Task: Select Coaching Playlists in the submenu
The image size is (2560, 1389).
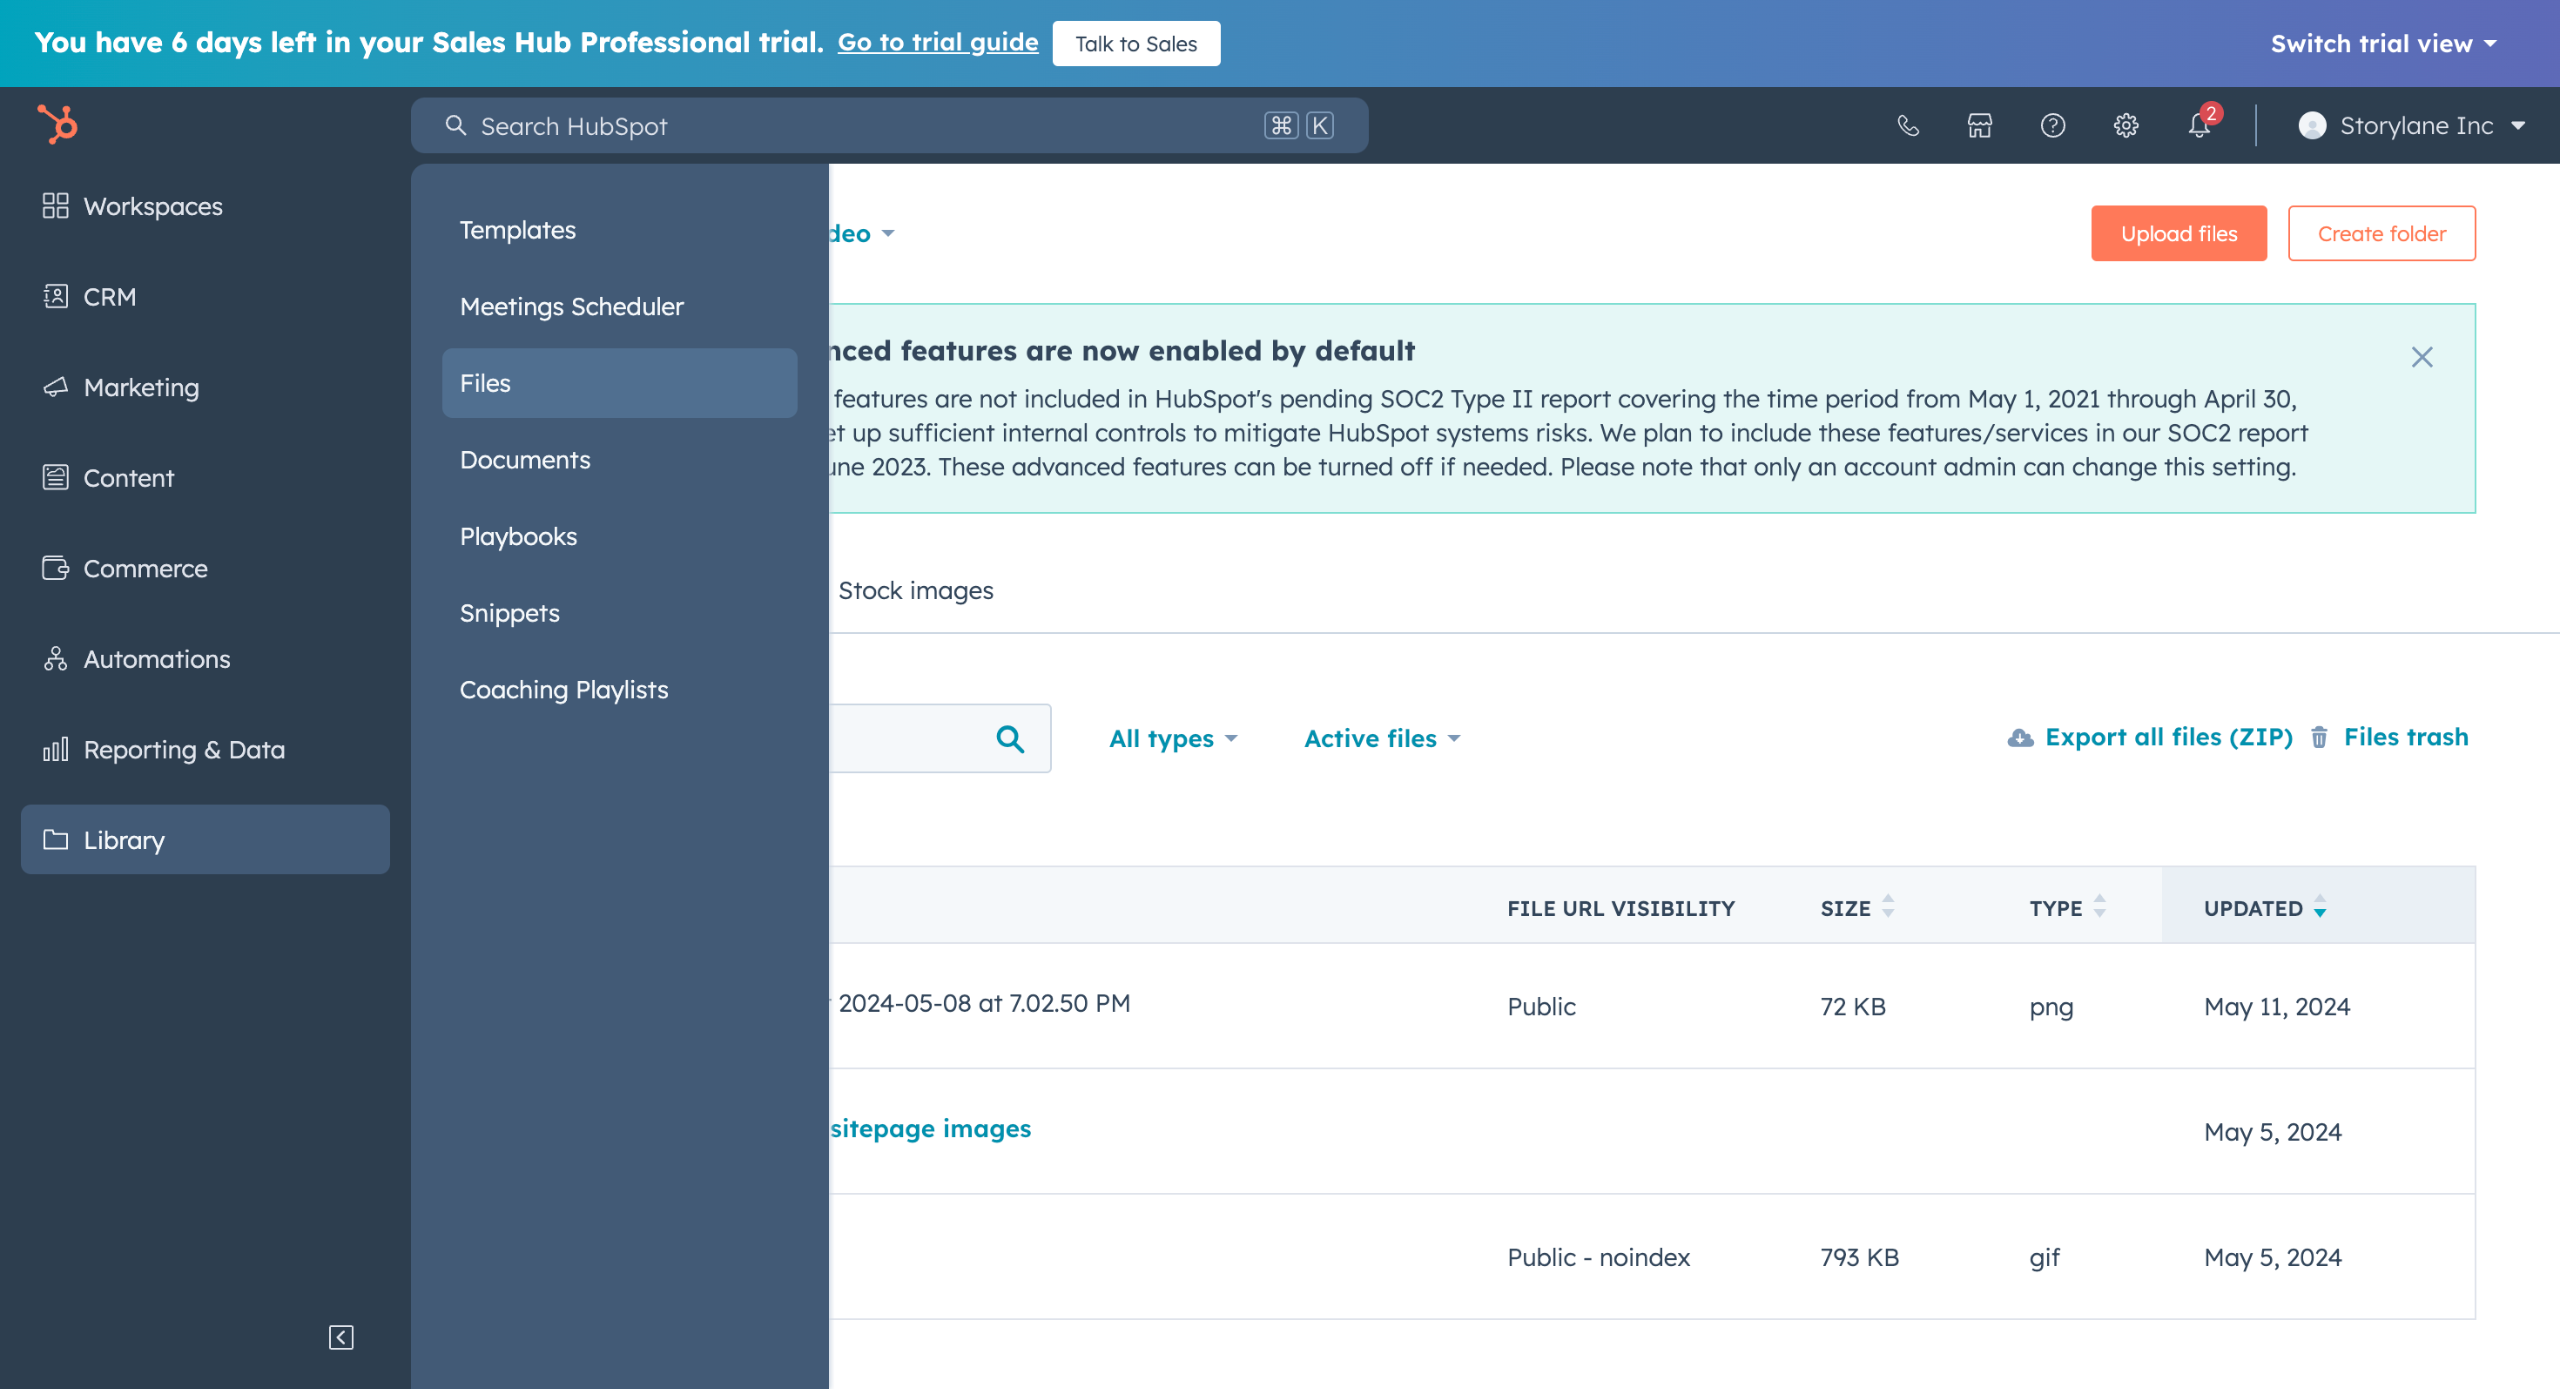Action: (x=619, y=690)
